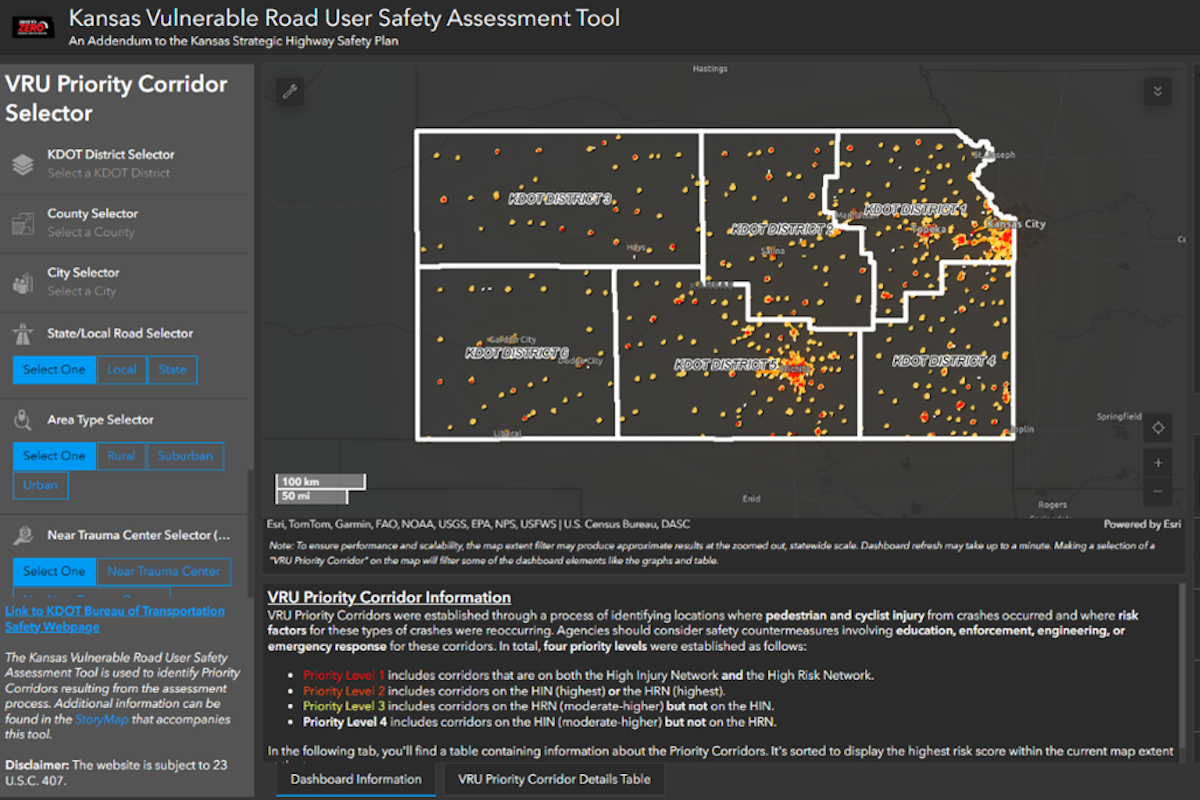The width and height of the screenshot is (1200, 800).
Task: Click the City Selector buildings icon
Action: click(23, 283)
